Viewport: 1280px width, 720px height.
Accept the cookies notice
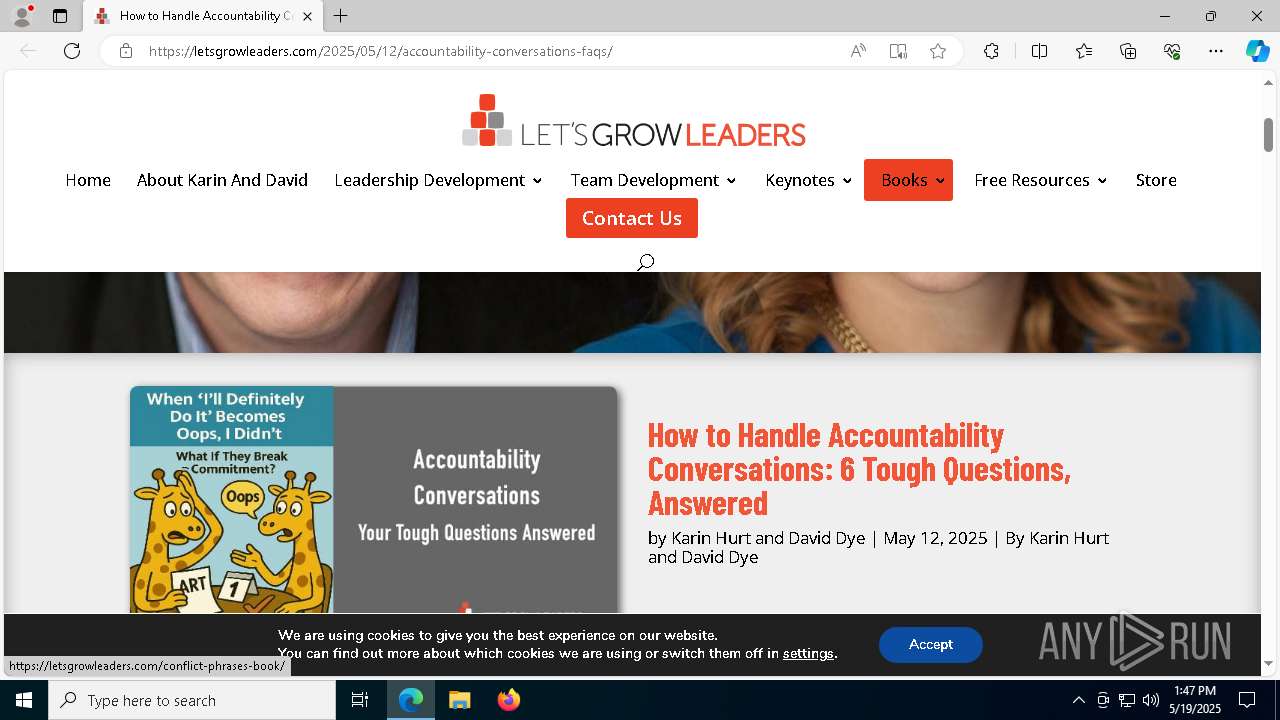pos(930,645)
